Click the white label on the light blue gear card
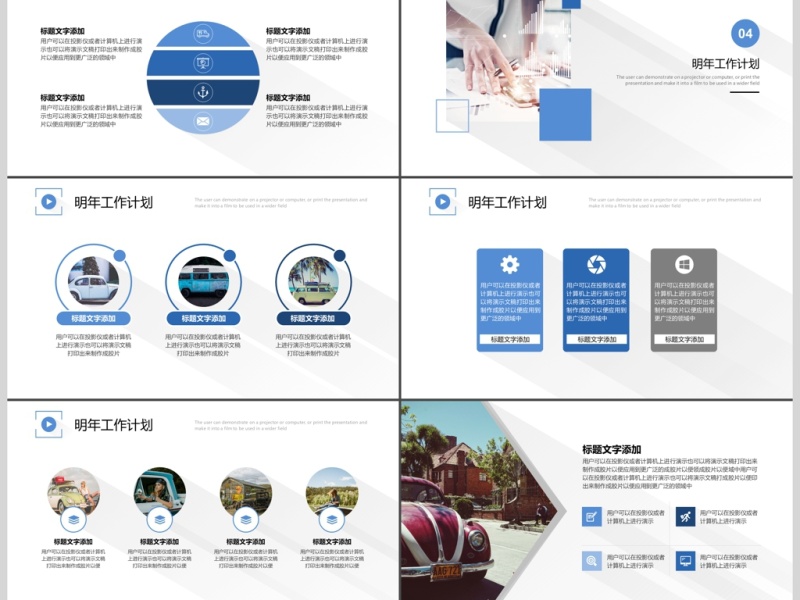The width and height of the screenshot is (800, 600). click(510, 339)
